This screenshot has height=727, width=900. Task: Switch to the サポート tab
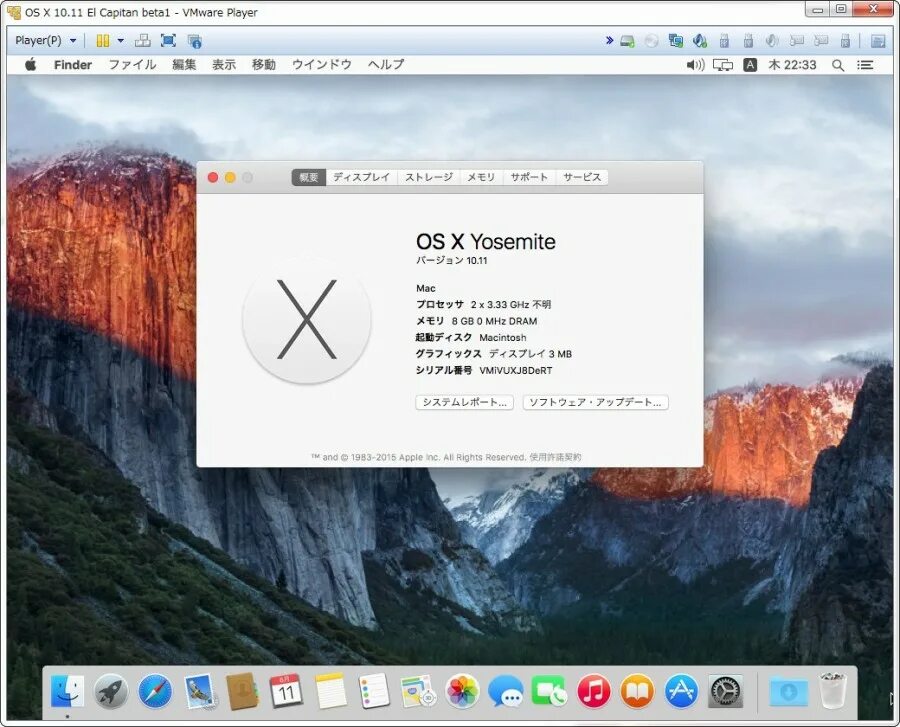[529, 177]
